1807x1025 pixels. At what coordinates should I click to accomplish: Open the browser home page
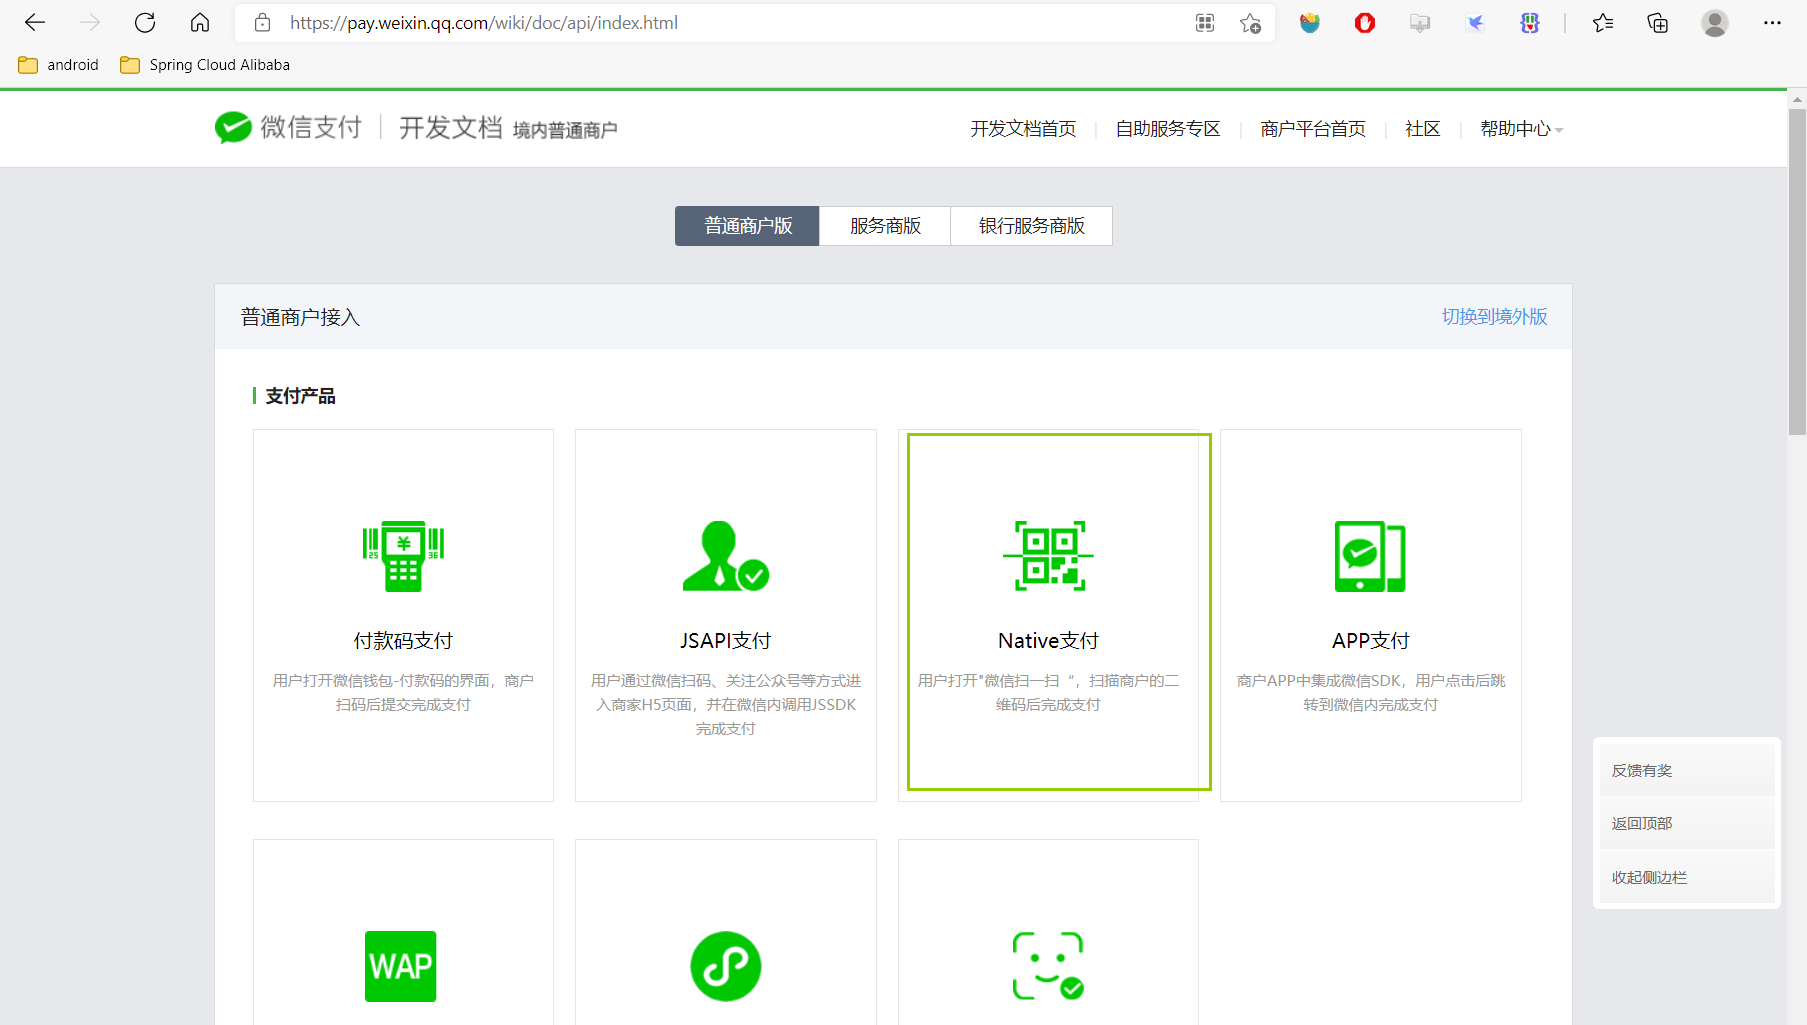tap(199, 22)
